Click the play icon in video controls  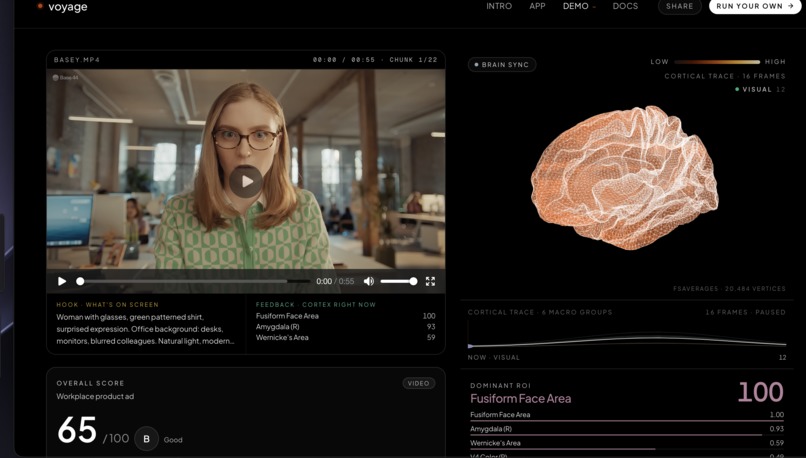click(x=62, y=281)
